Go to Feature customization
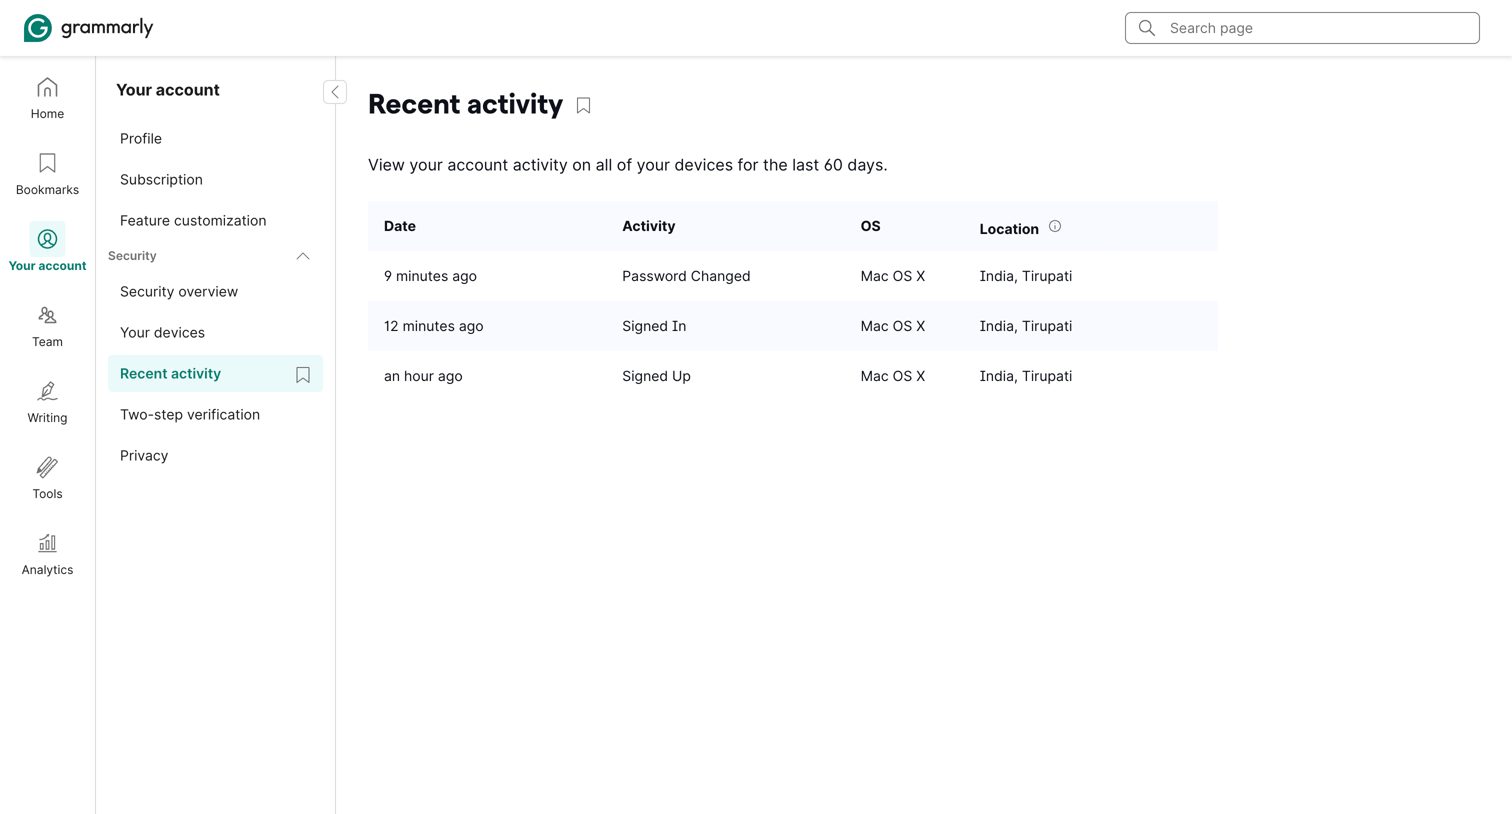This screenshot has width=1512, height=814. (x=193, y=221)
